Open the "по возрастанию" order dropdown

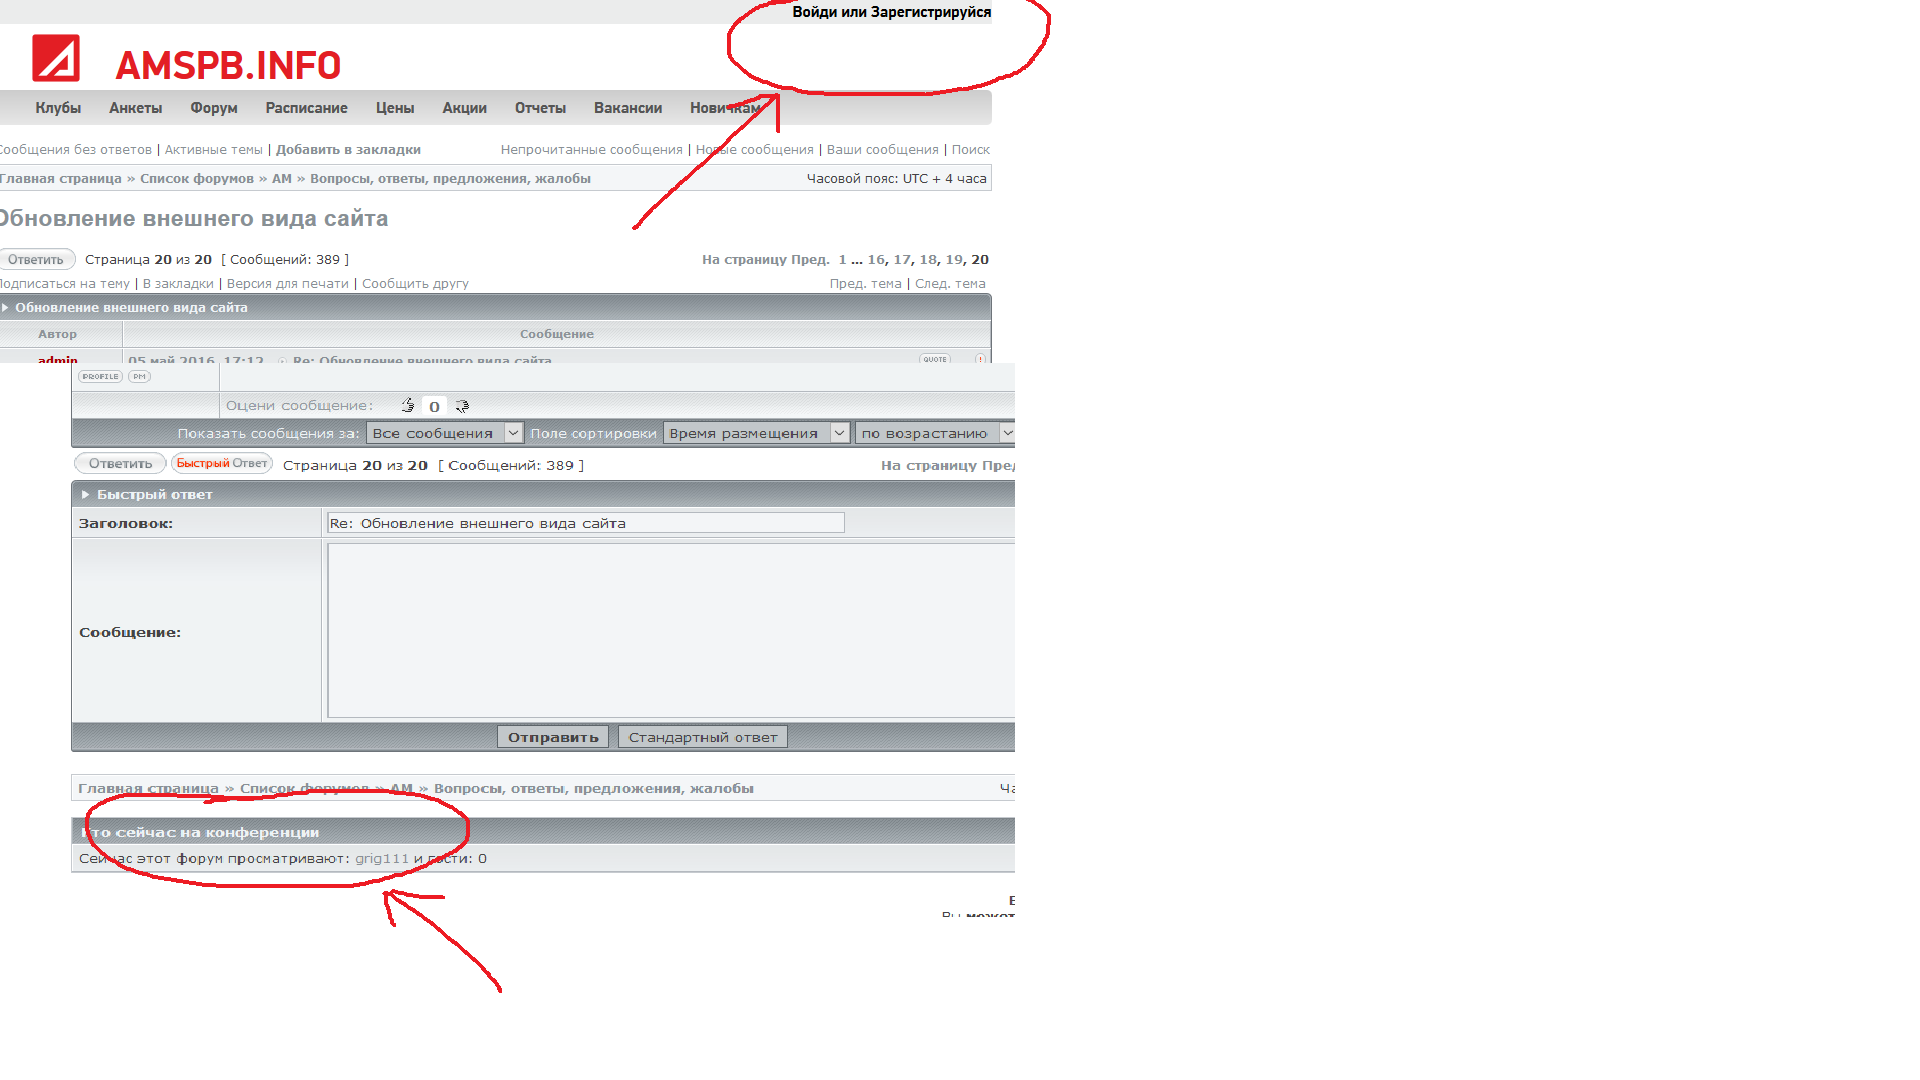click(x=935, y=433)
